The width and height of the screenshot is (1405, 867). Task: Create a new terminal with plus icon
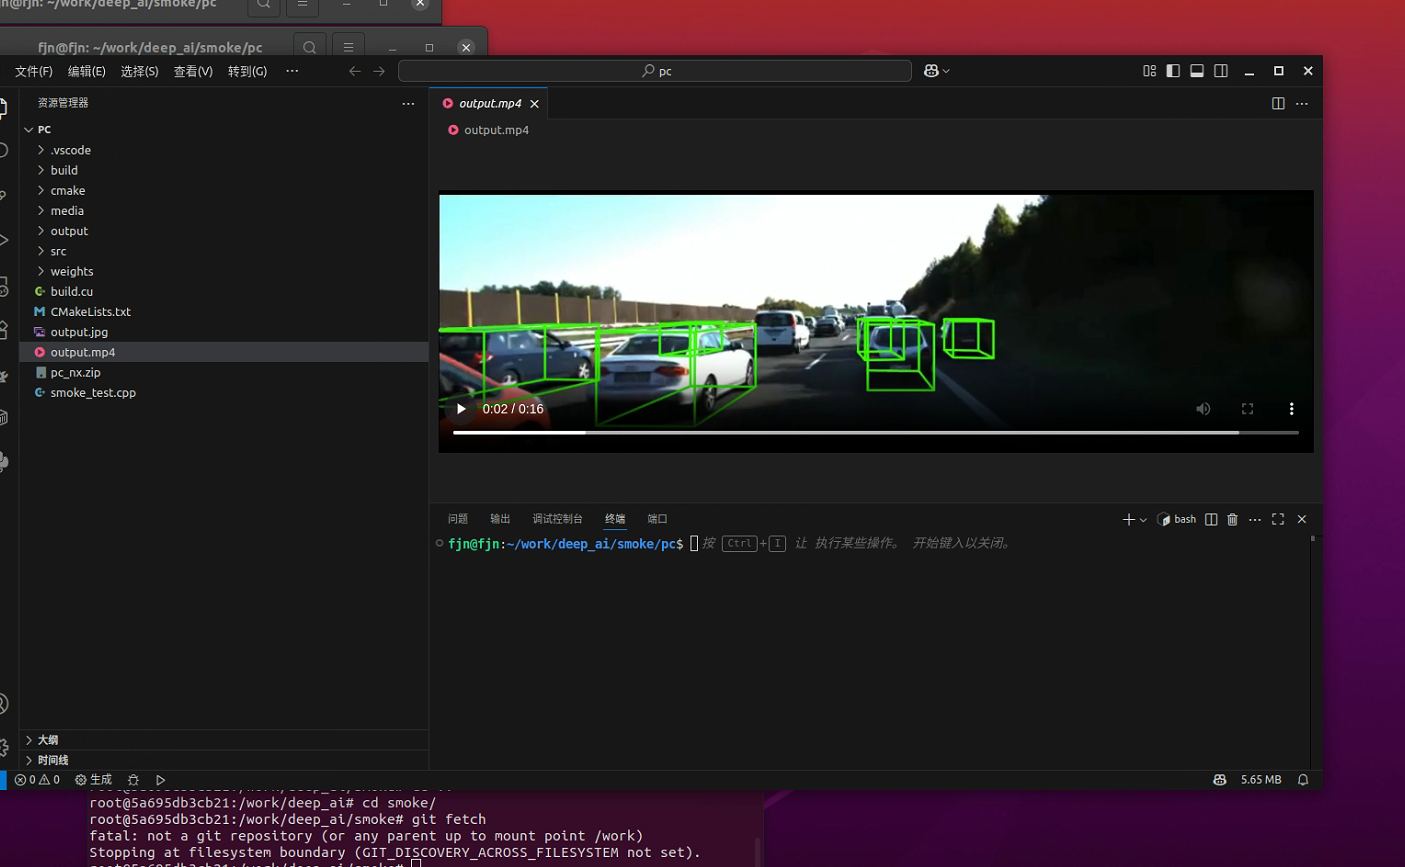point(1129,519)
